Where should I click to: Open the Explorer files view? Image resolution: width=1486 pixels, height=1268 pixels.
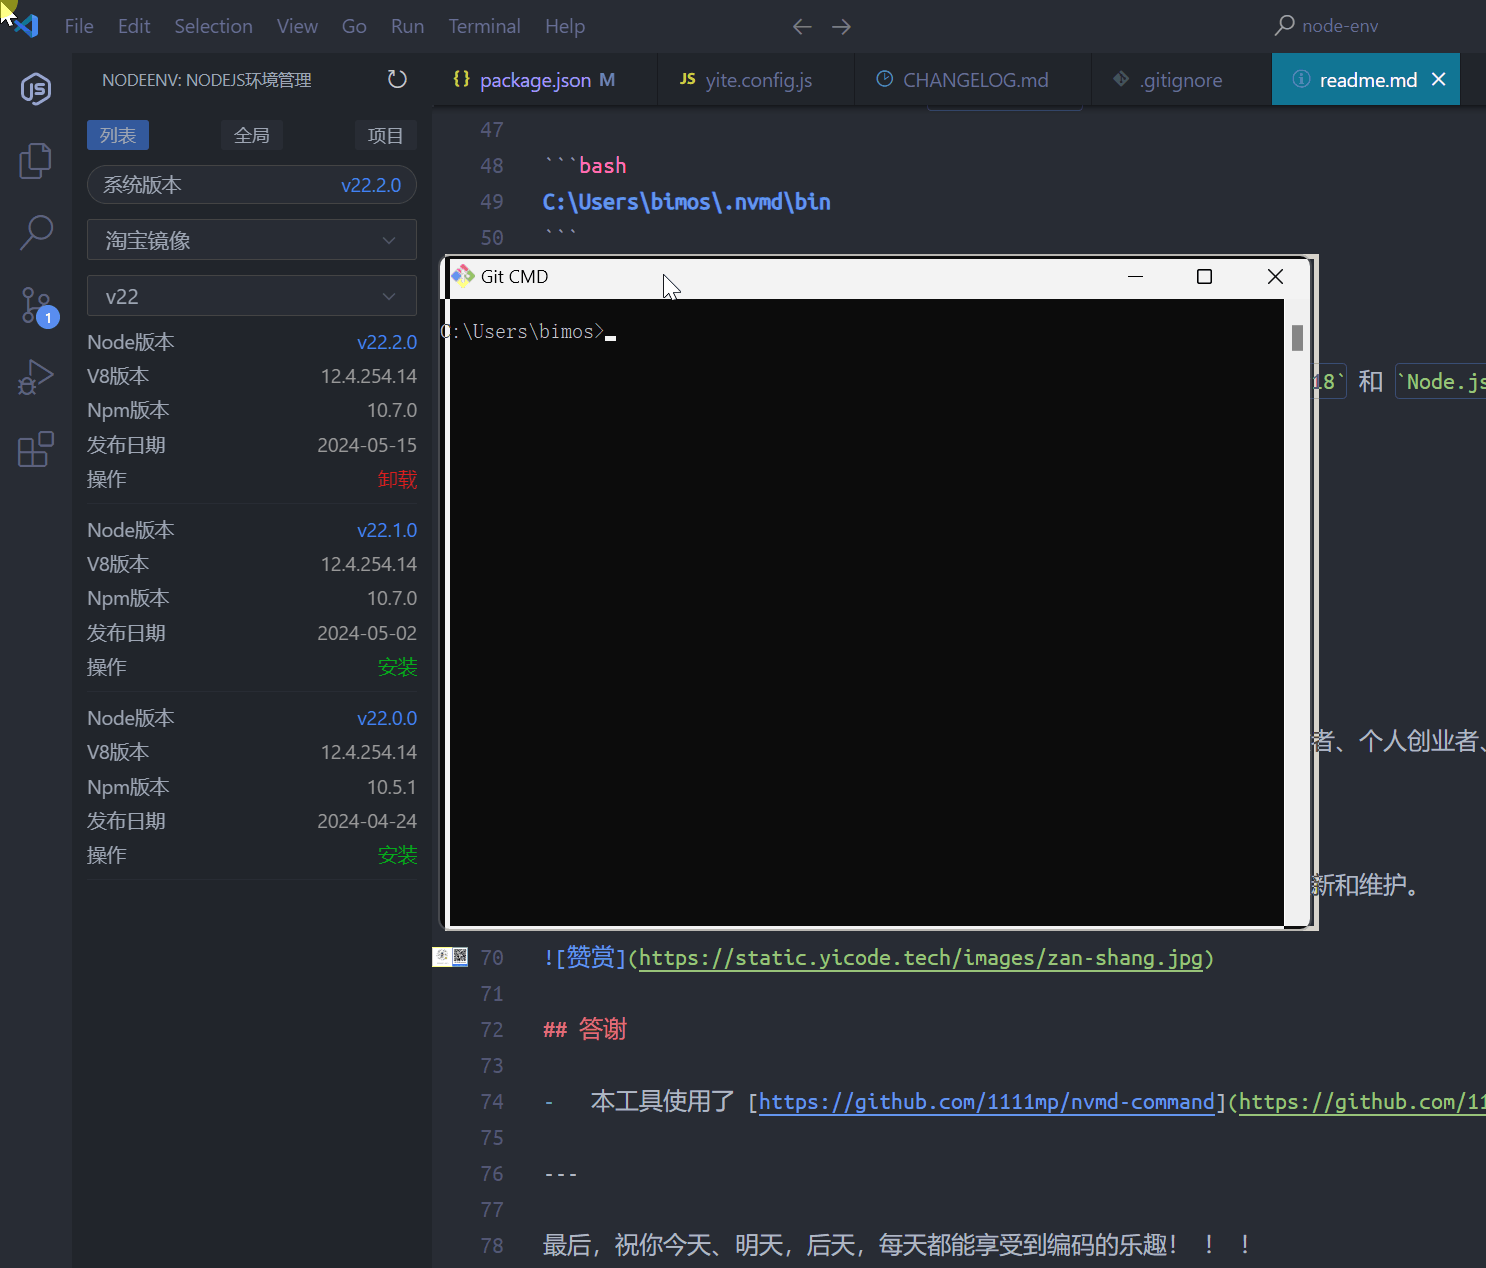pos(36,160)
